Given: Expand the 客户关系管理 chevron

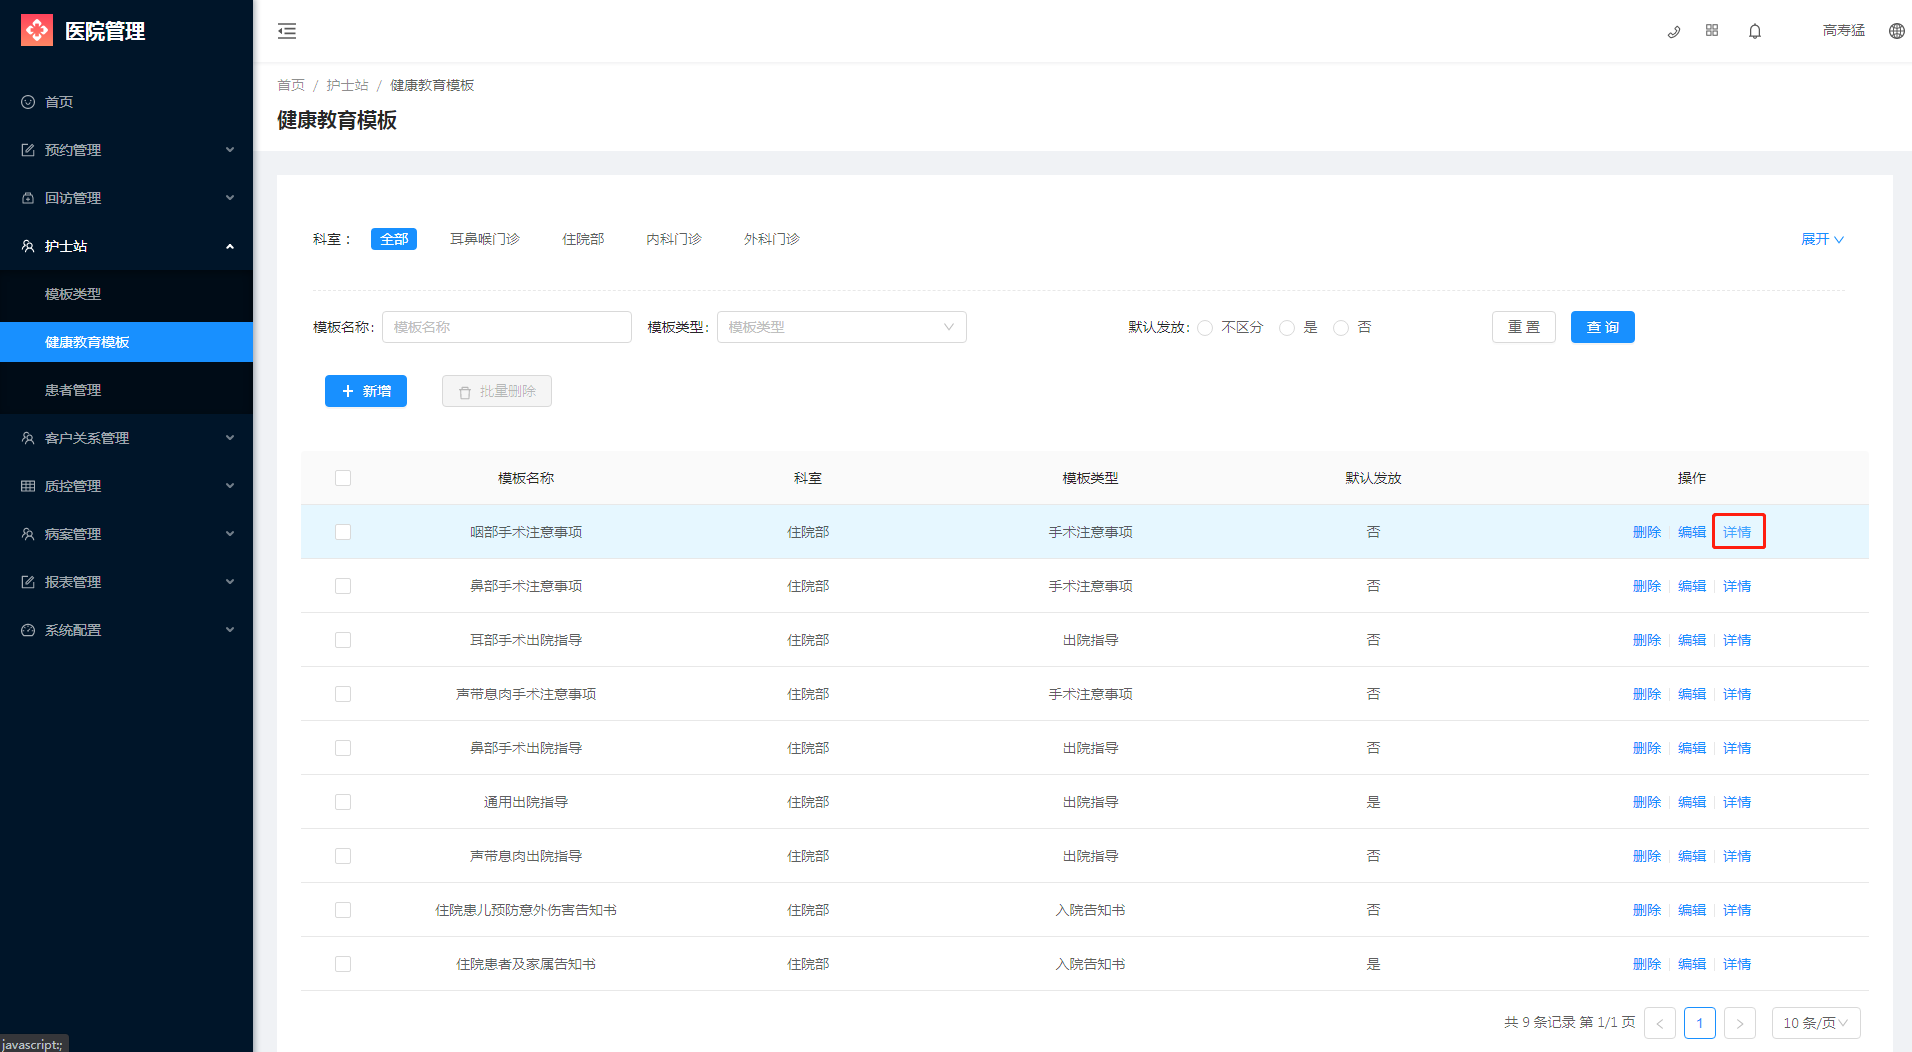Looking at the screenshot, I should (x=230, y=438).
